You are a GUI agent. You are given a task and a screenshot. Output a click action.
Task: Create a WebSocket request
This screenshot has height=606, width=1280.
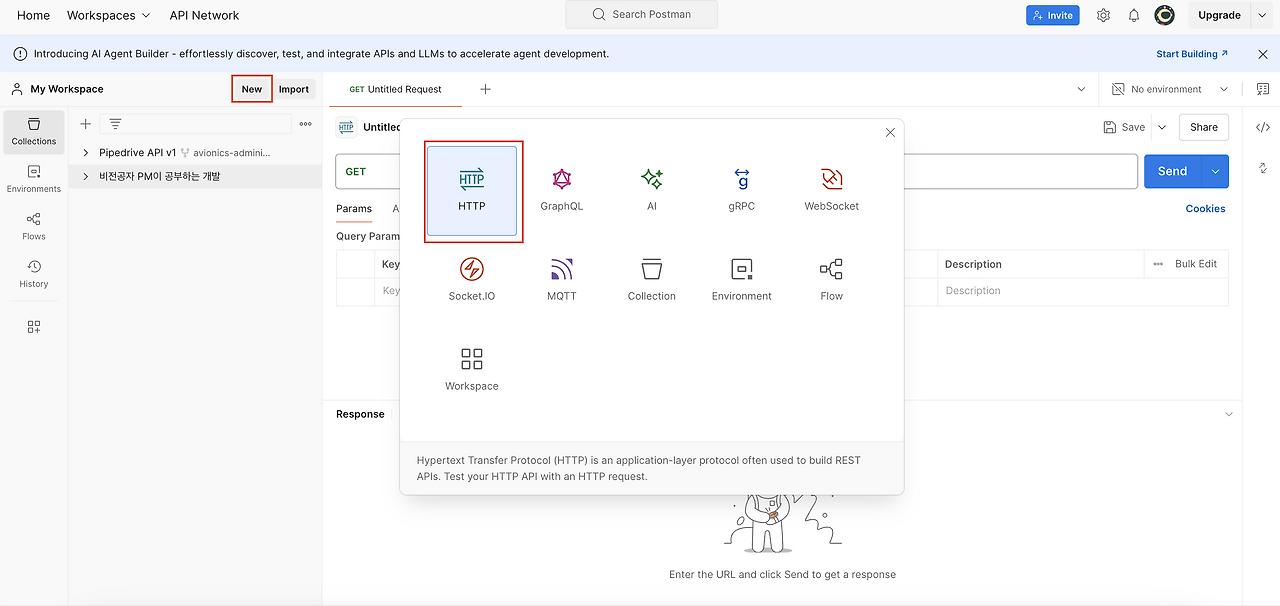(x=832, y=191)
